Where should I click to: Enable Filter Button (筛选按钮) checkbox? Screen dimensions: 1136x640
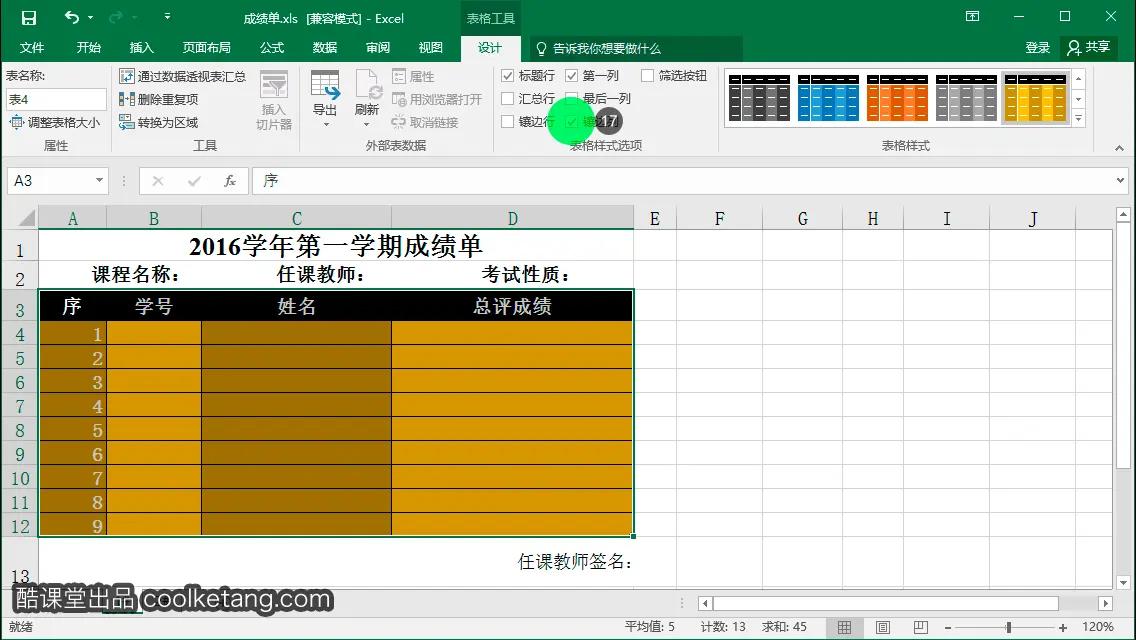tap(648, 75)
